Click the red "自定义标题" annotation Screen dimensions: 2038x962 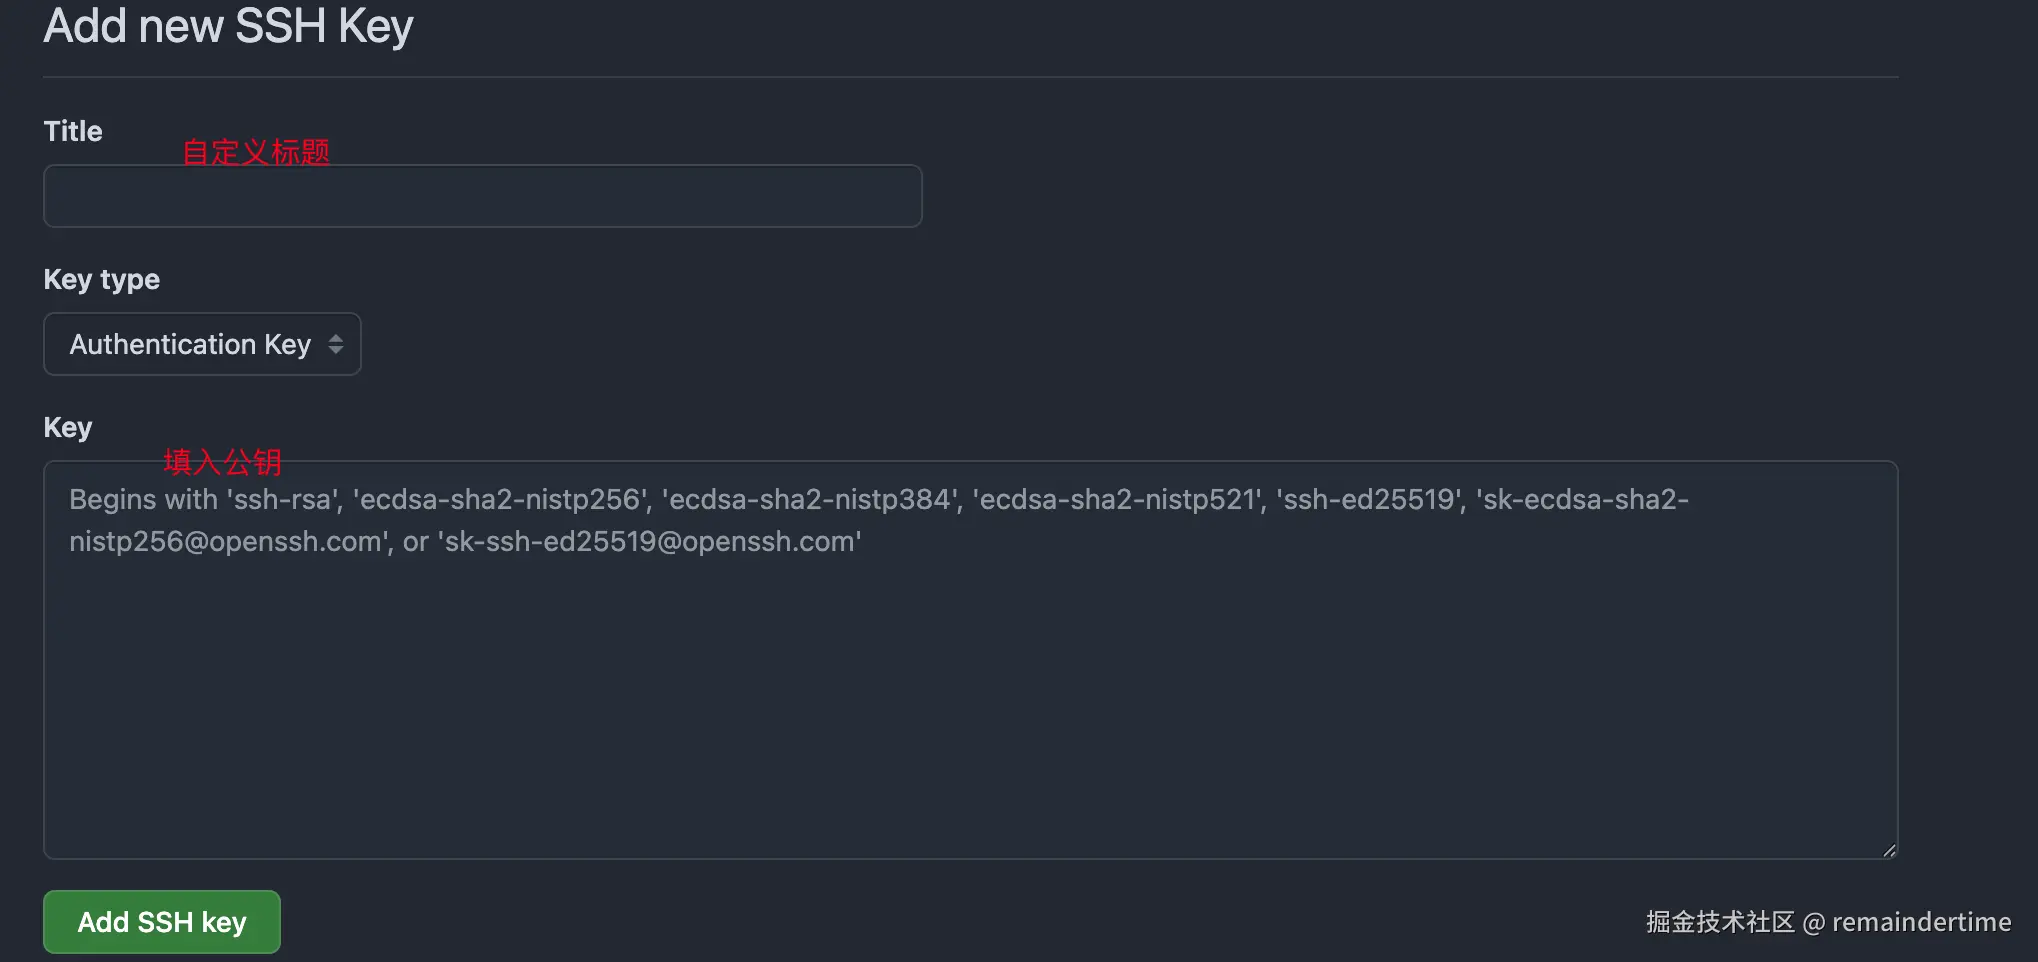[256, 152]
